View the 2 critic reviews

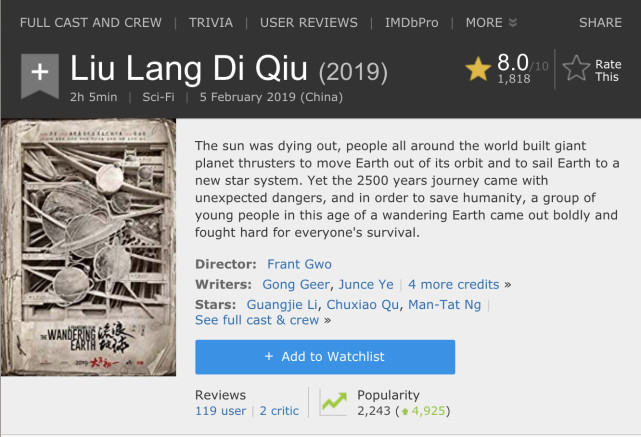(279, 411)
